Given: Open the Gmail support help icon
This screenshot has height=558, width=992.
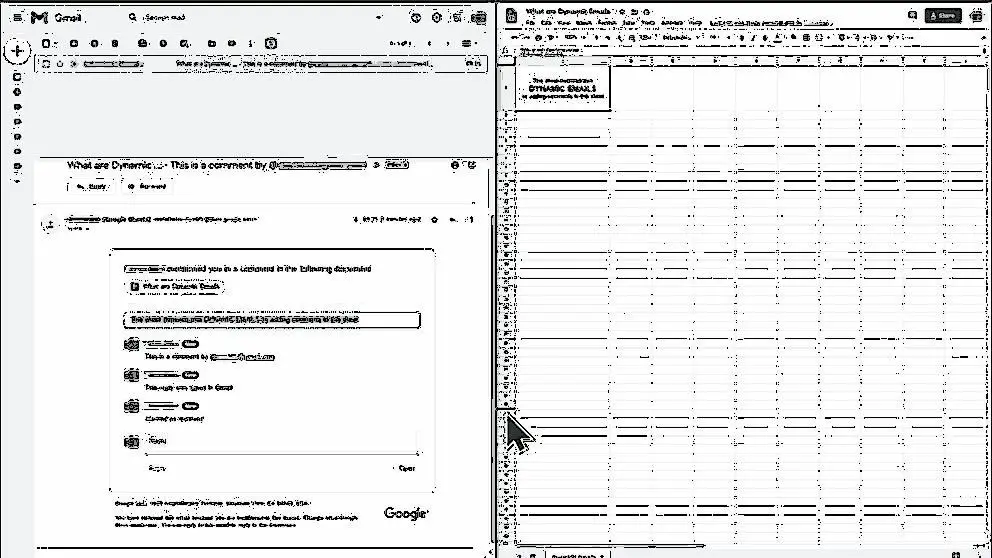Looking at the screenshot, I should click(413, 18).
